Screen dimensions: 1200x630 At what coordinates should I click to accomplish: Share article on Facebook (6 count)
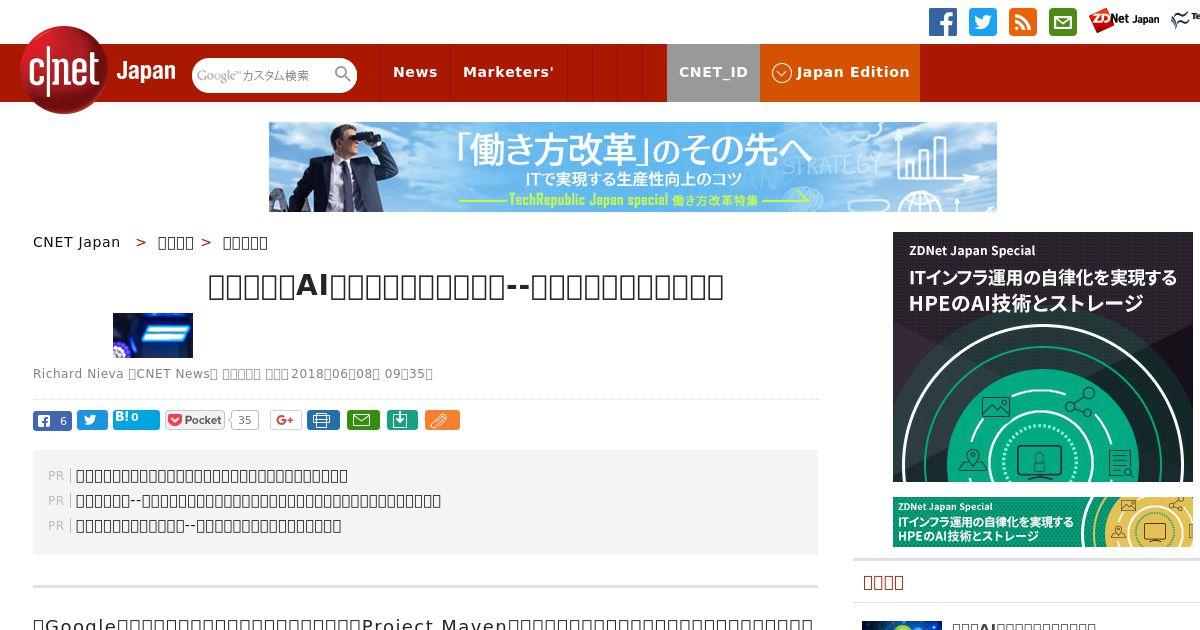click(x=52, y=421)
